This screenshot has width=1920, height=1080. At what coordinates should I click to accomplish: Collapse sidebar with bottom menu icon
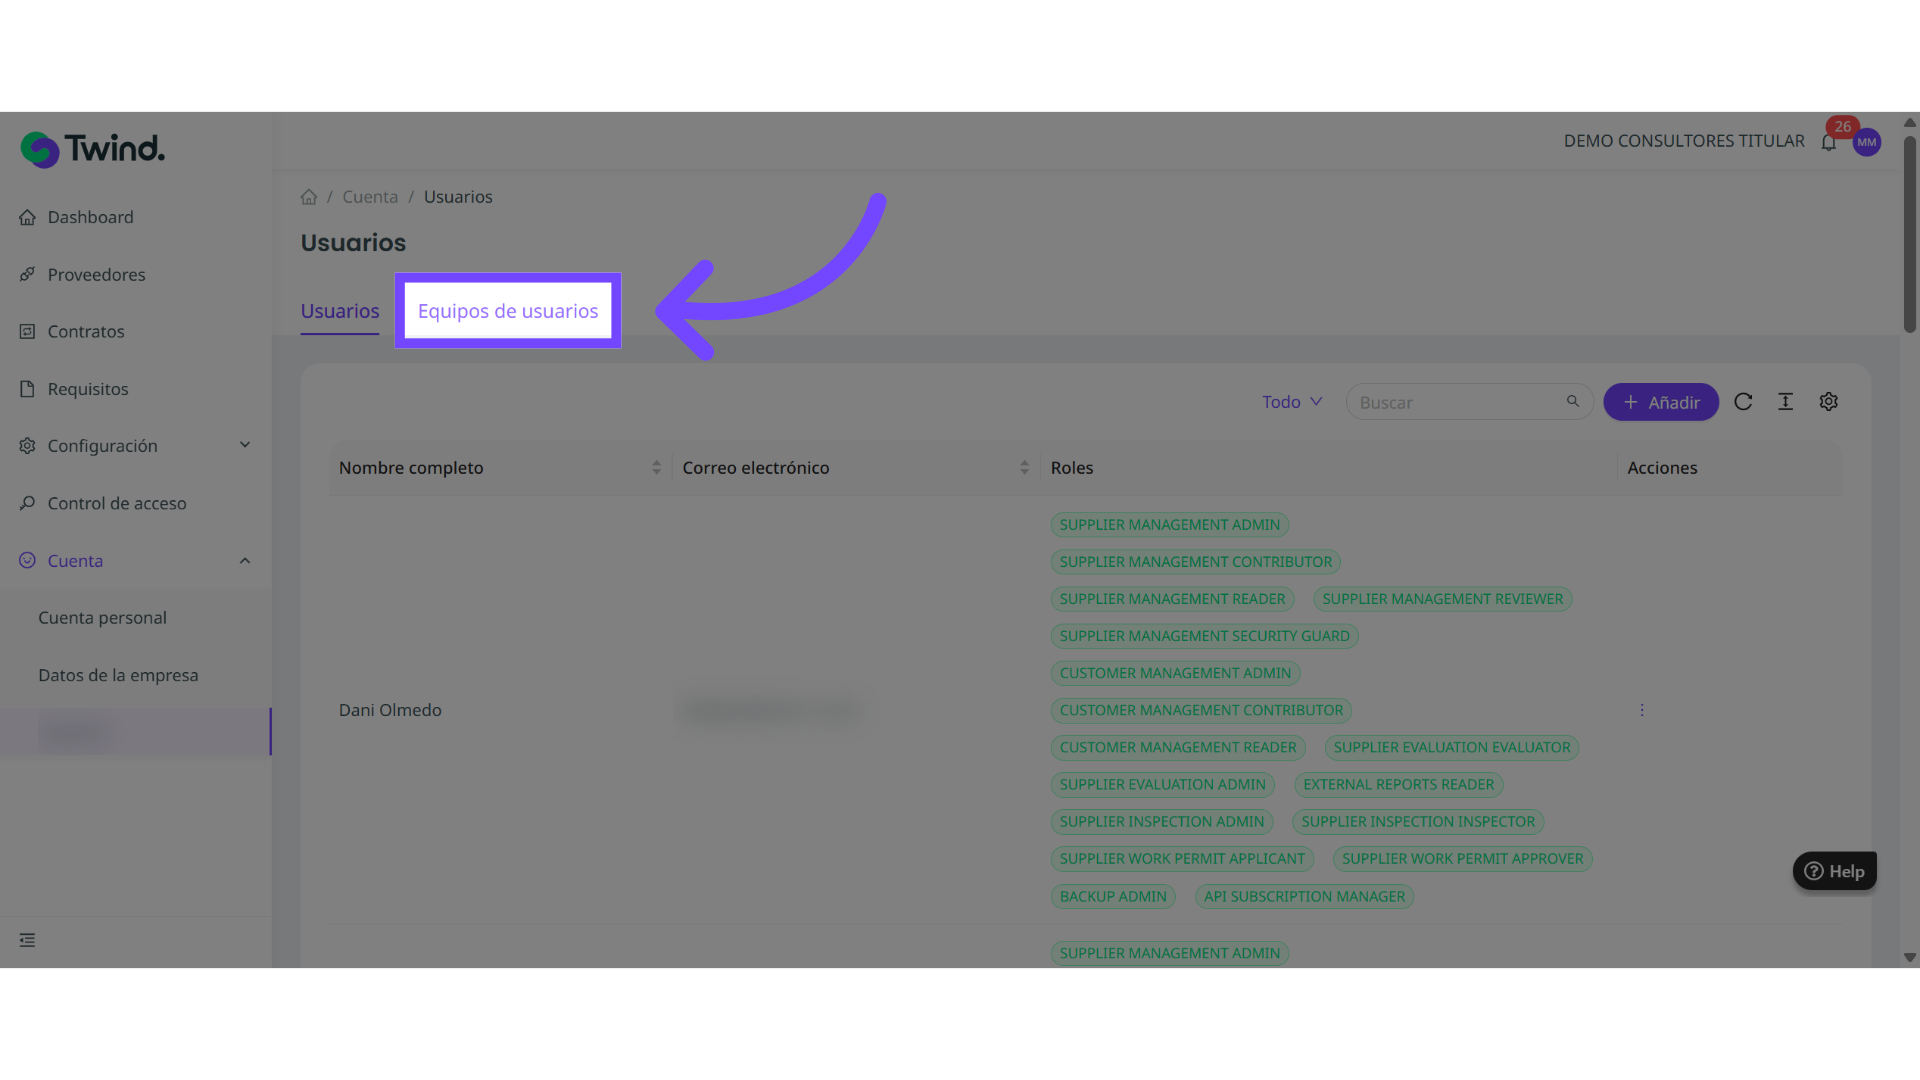27,940
